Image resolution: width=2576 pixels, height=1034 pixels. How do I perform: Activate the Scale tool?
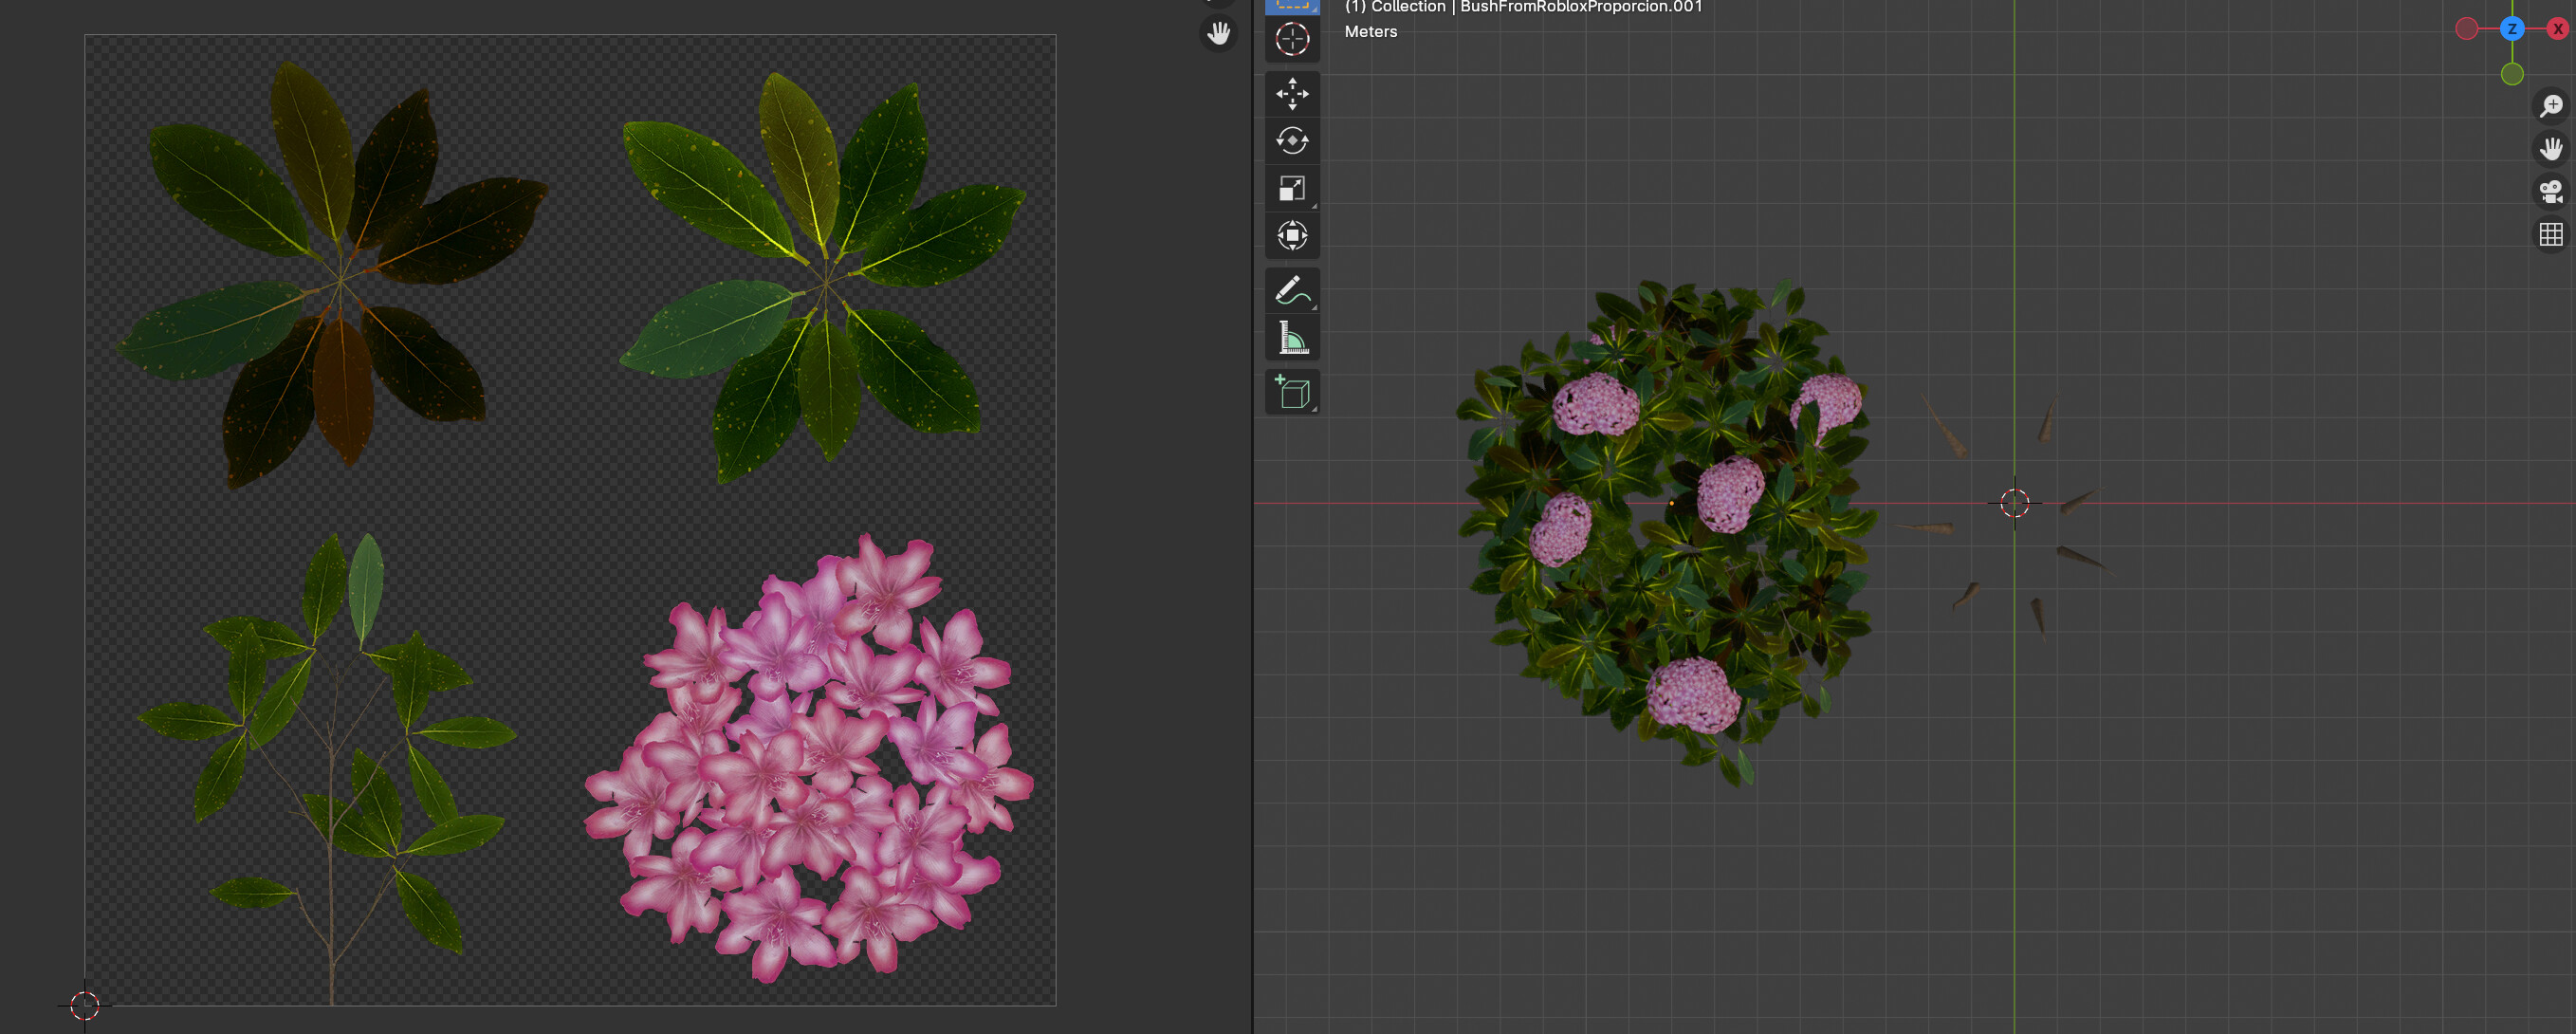click(x=1292, y=188)
